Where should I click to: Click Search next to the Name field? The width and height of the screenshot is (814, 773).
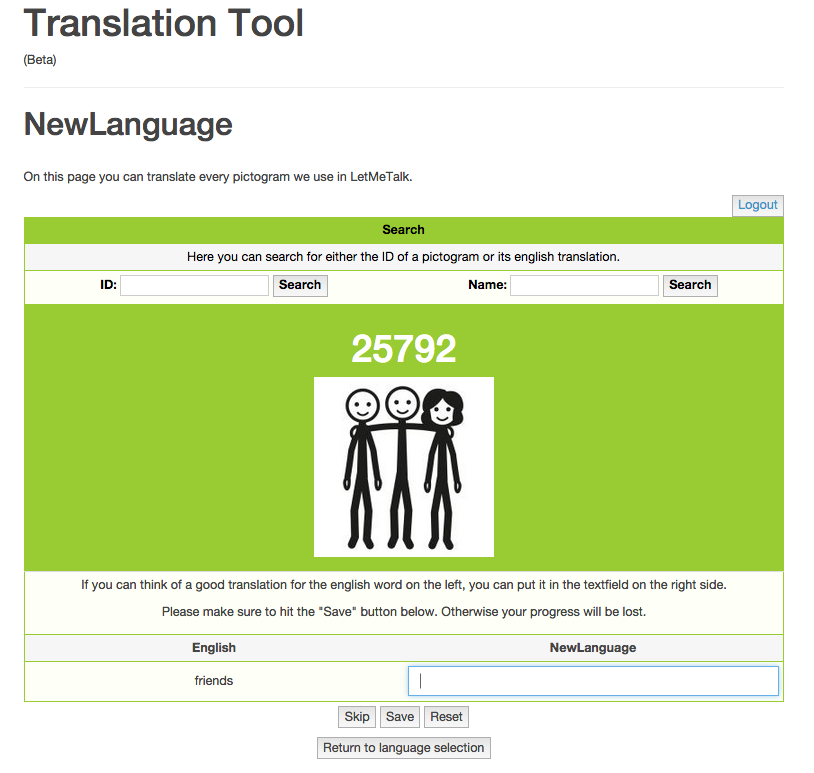[x=689, y=285]
